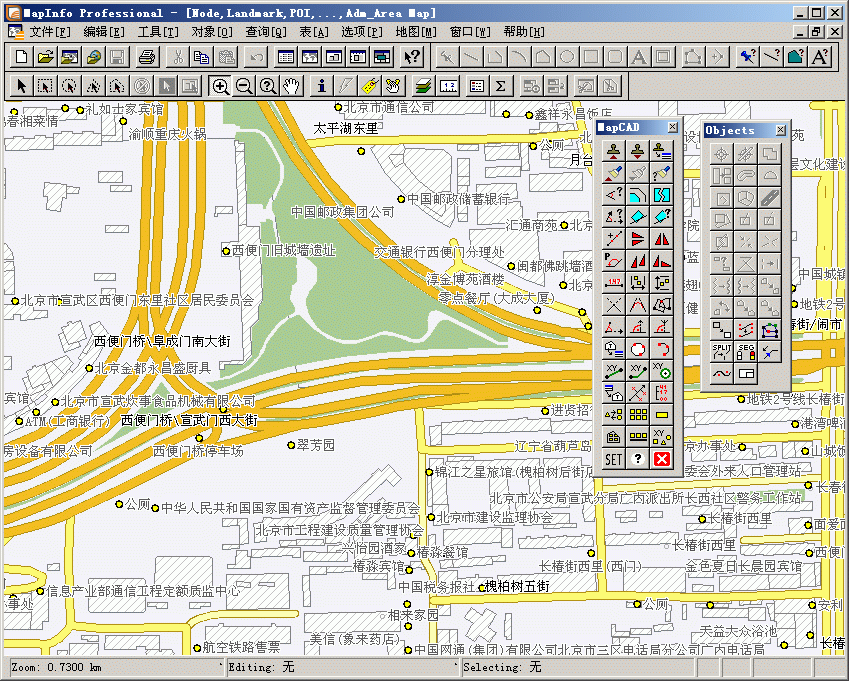Select the Zoom-in magnifier tool

point(219,85)
